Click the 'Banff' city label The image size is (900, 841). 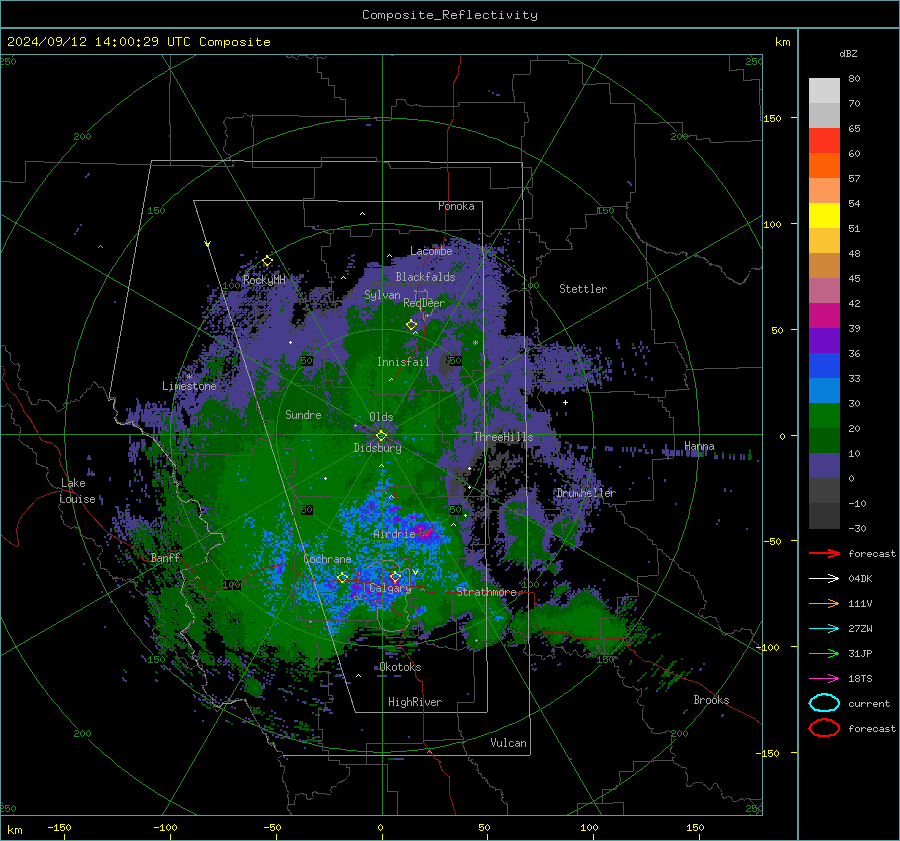click(165, 558)
